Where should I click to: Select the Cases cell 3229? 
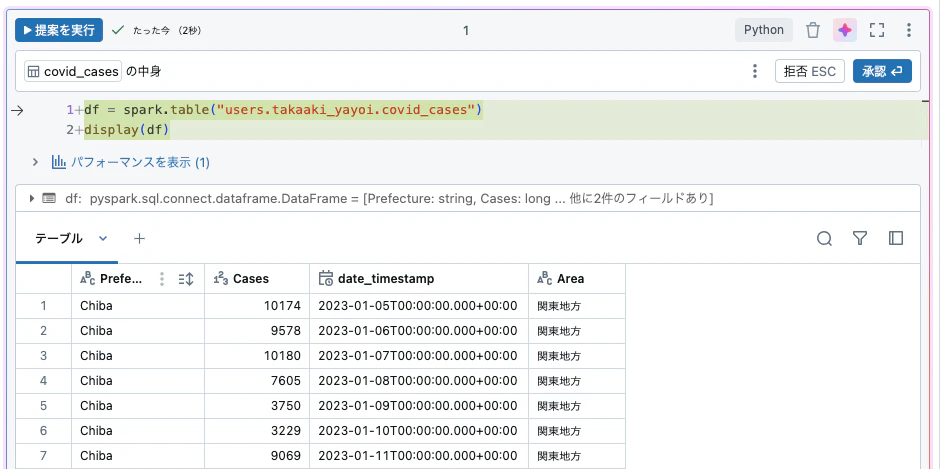[x=257, y=431]
